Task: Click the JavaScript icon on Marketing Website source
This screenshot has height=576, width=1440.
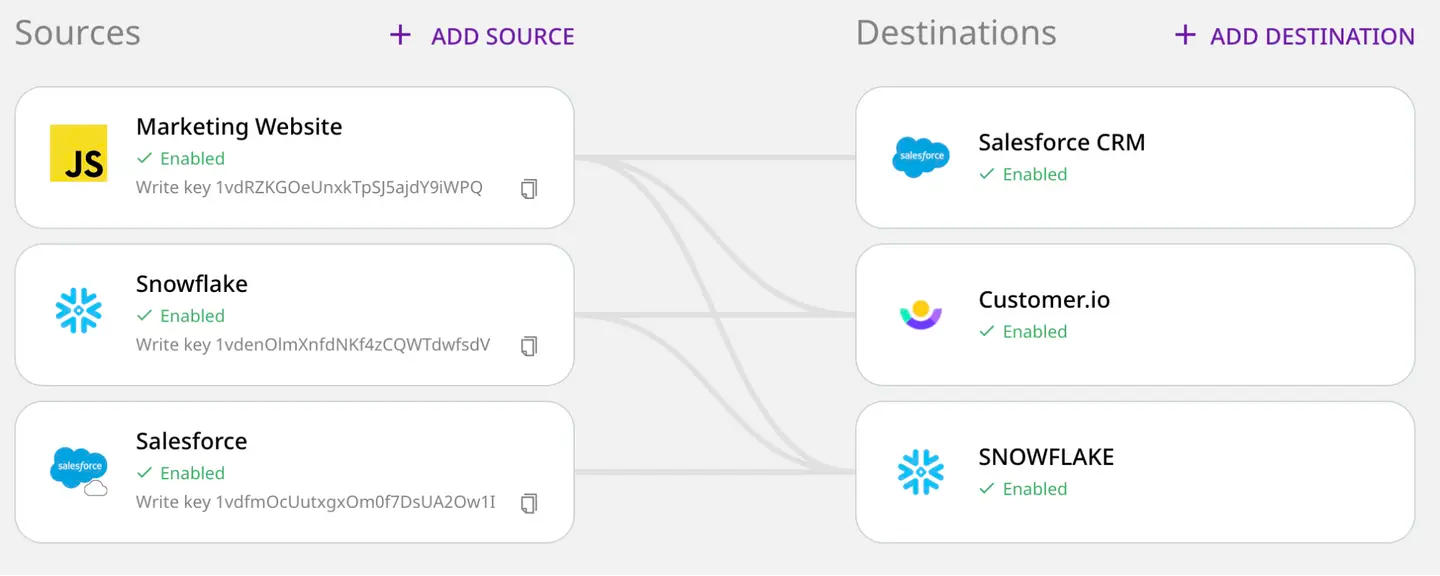Action: tap(78, 155)
